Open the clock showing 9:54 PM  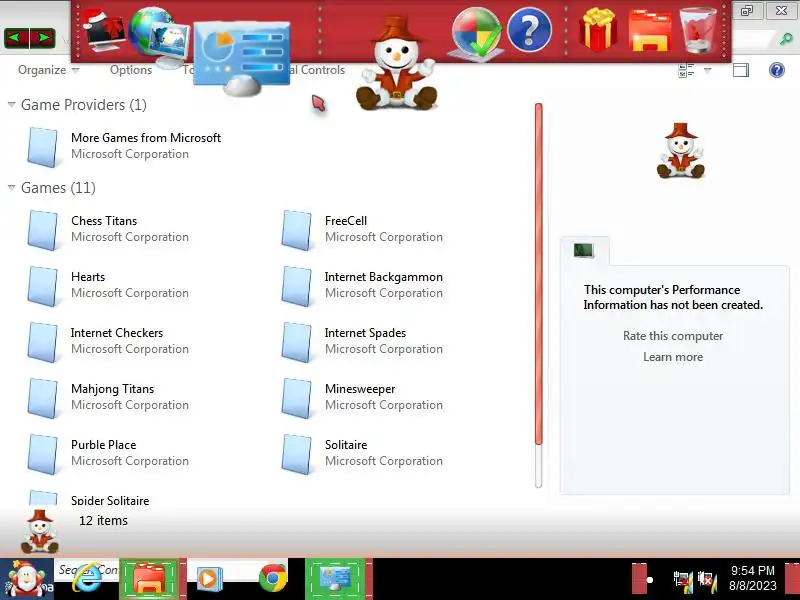coord(753,578)
